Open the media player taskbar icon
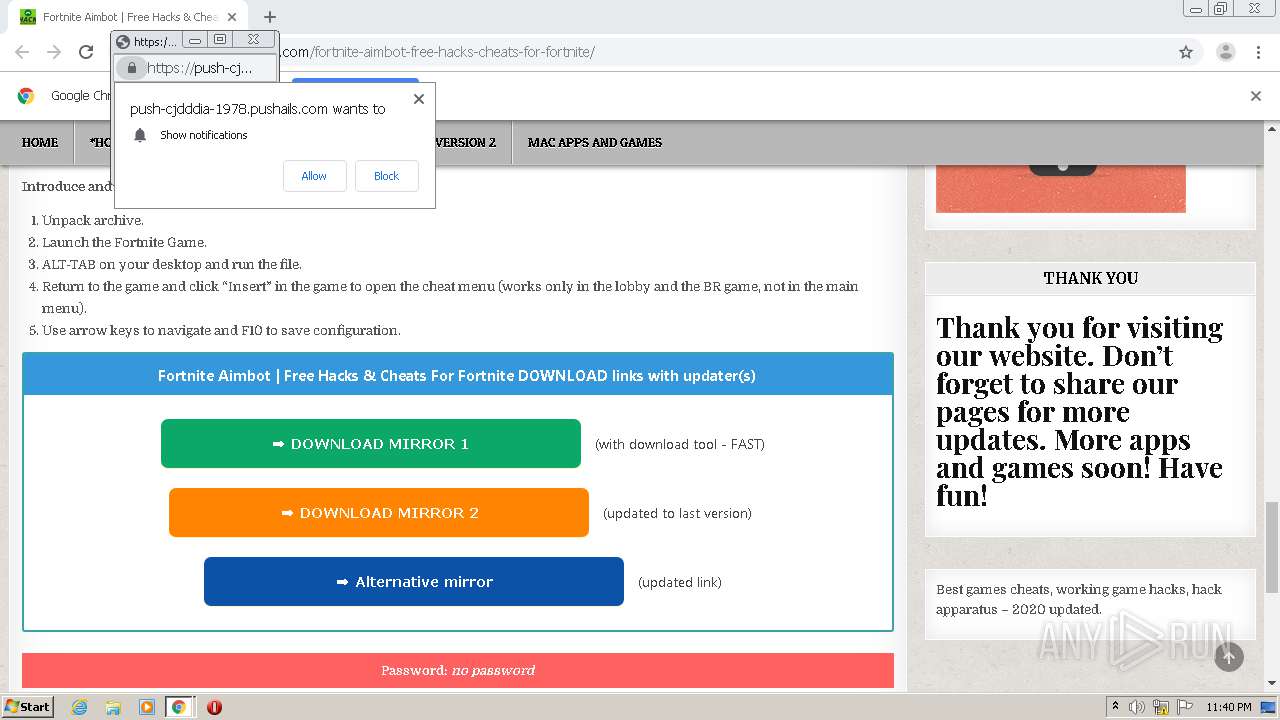The height and width of the screenshot is (720, 1280). point(146,707)
